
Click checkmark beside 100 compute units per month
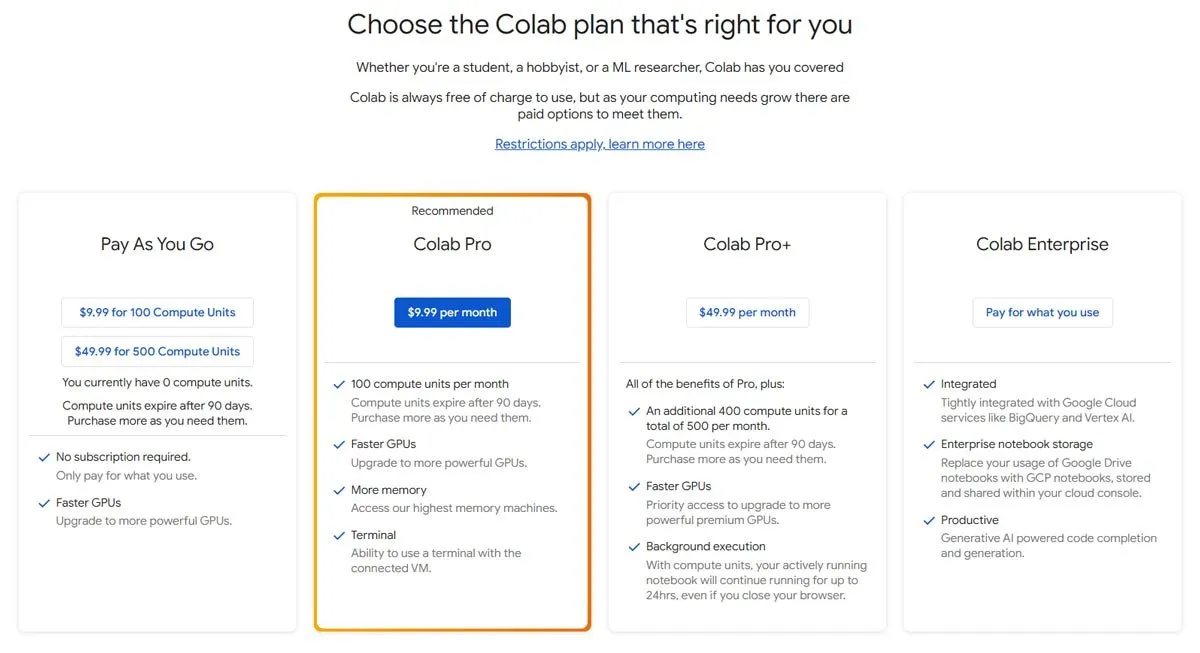(339, 384)
